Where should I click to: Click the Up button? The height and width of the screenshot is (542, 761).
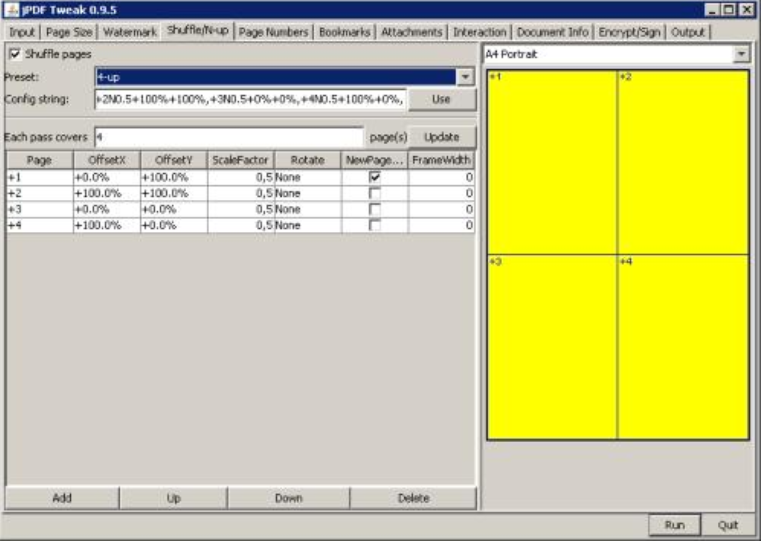pos(173,498)
